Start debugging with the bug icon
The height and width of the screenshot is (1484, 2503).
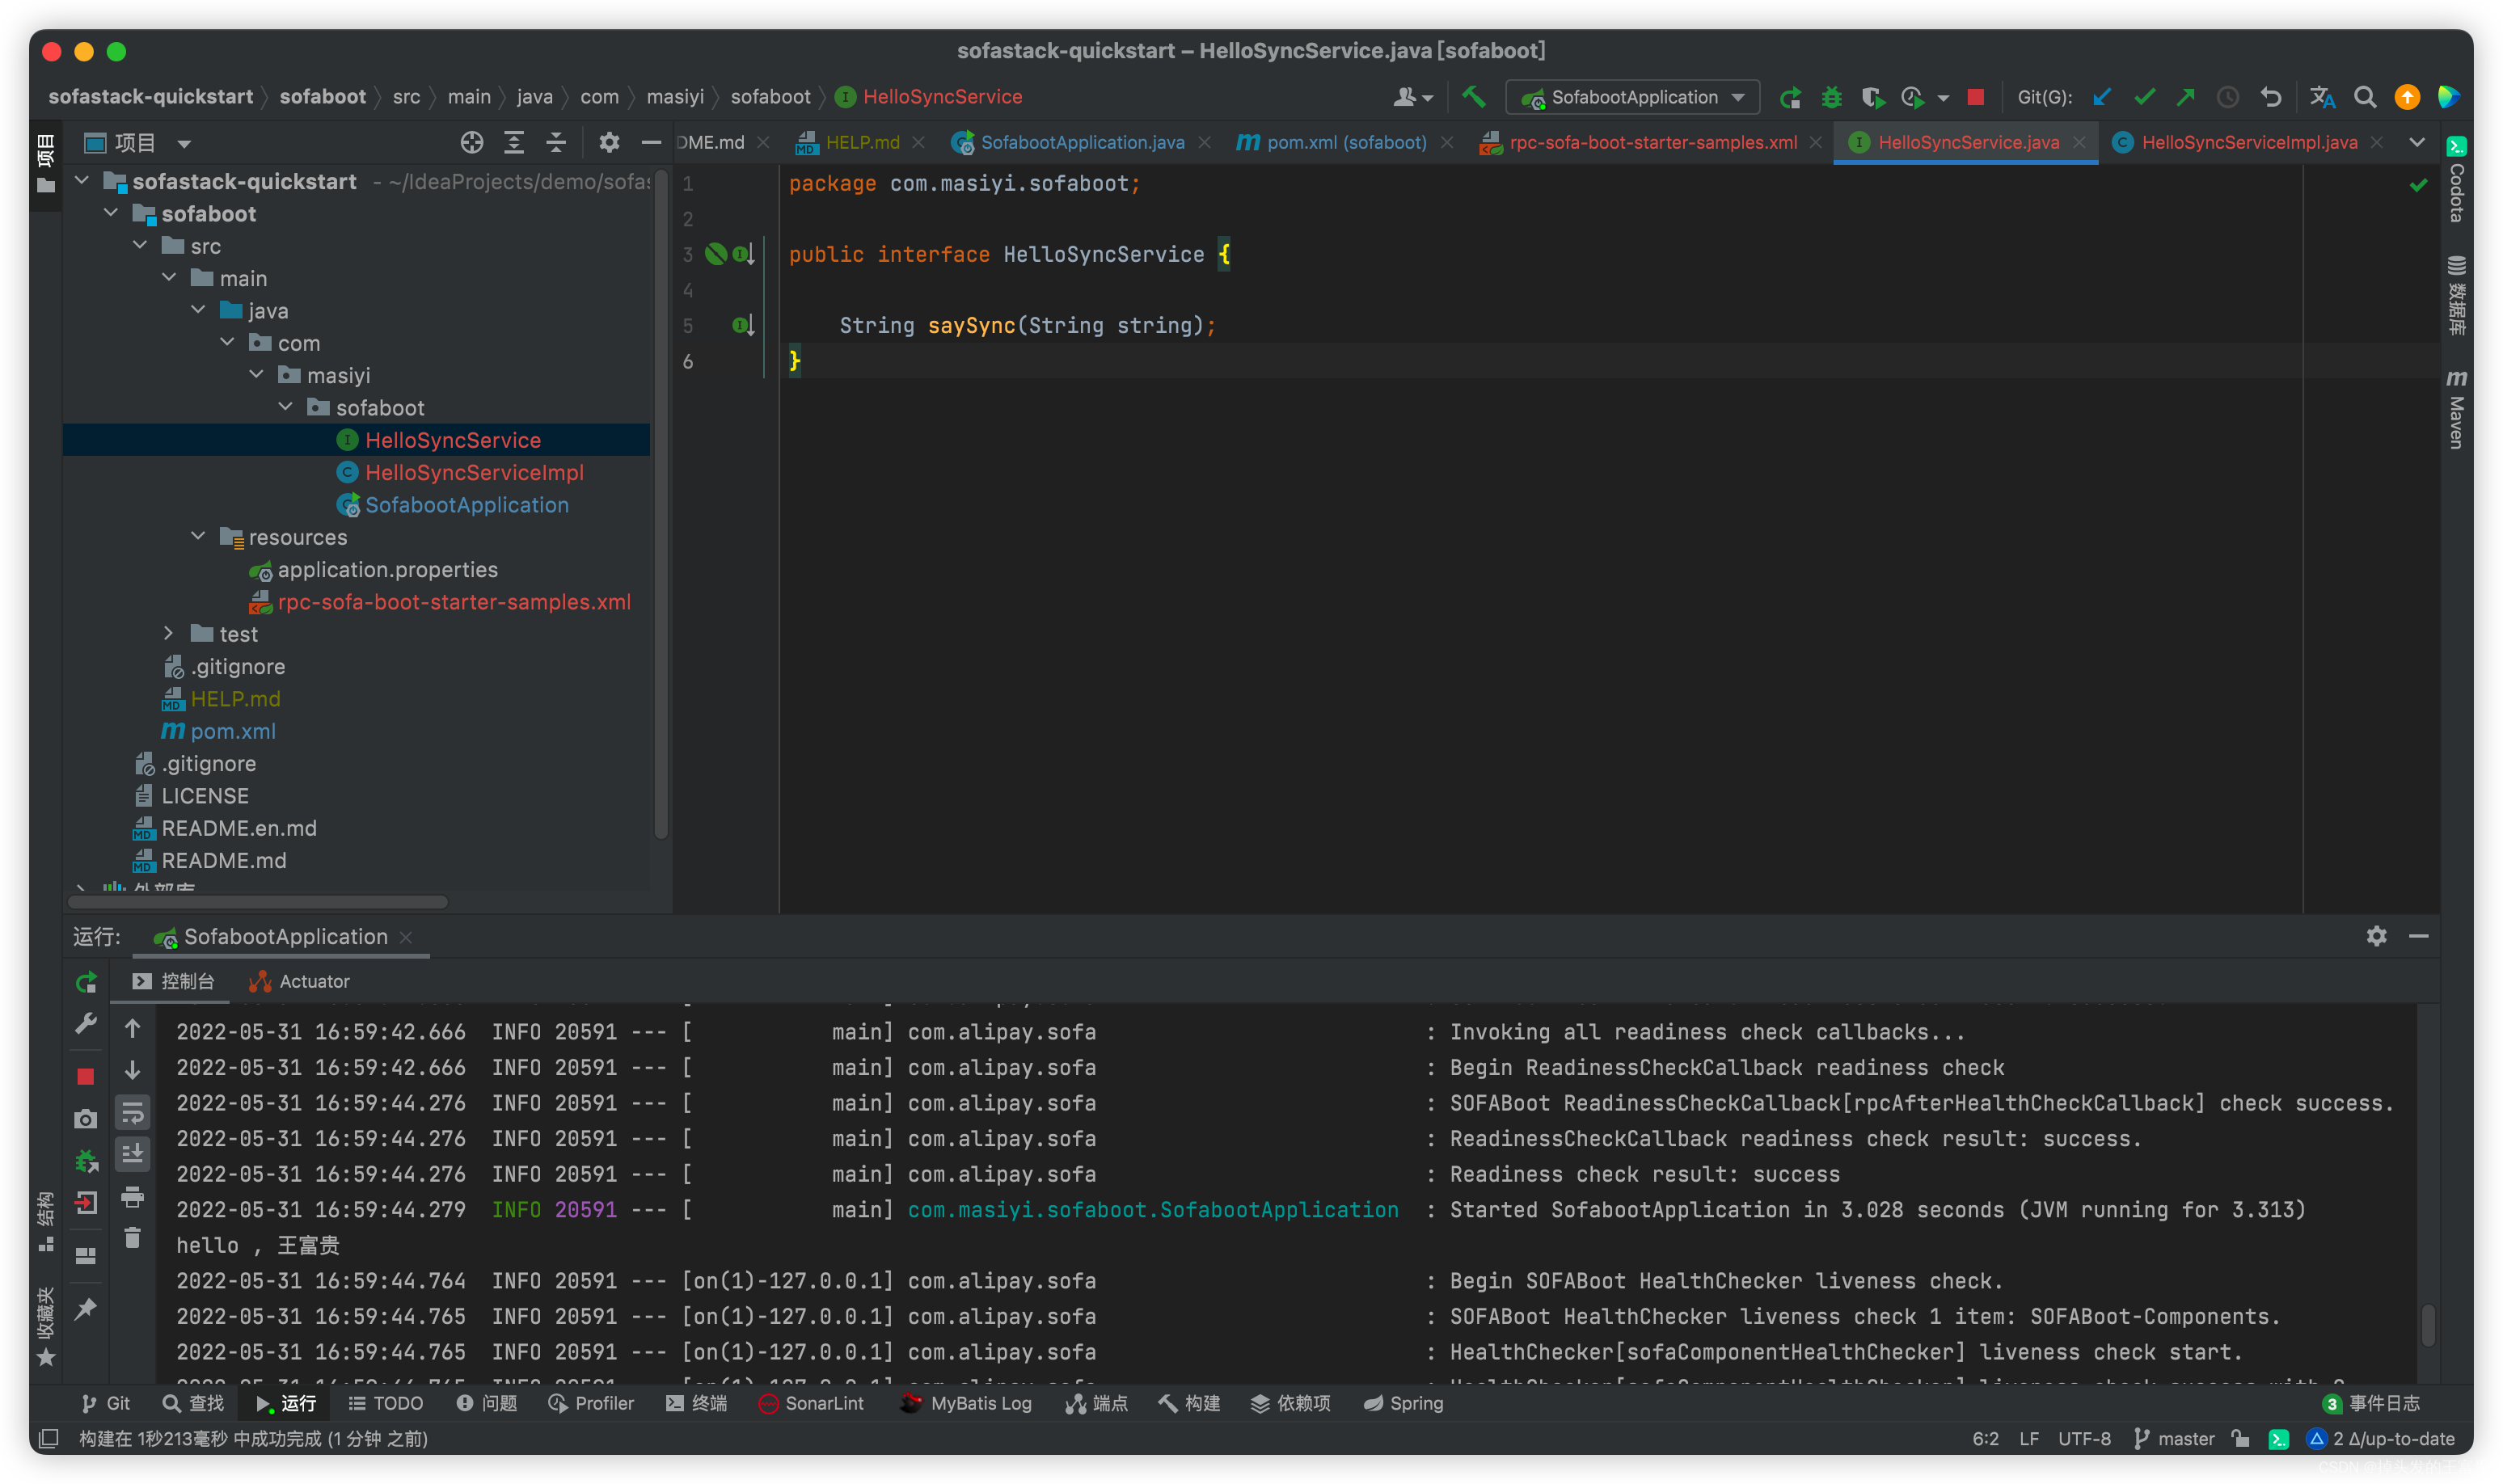tap(1831, 97)
